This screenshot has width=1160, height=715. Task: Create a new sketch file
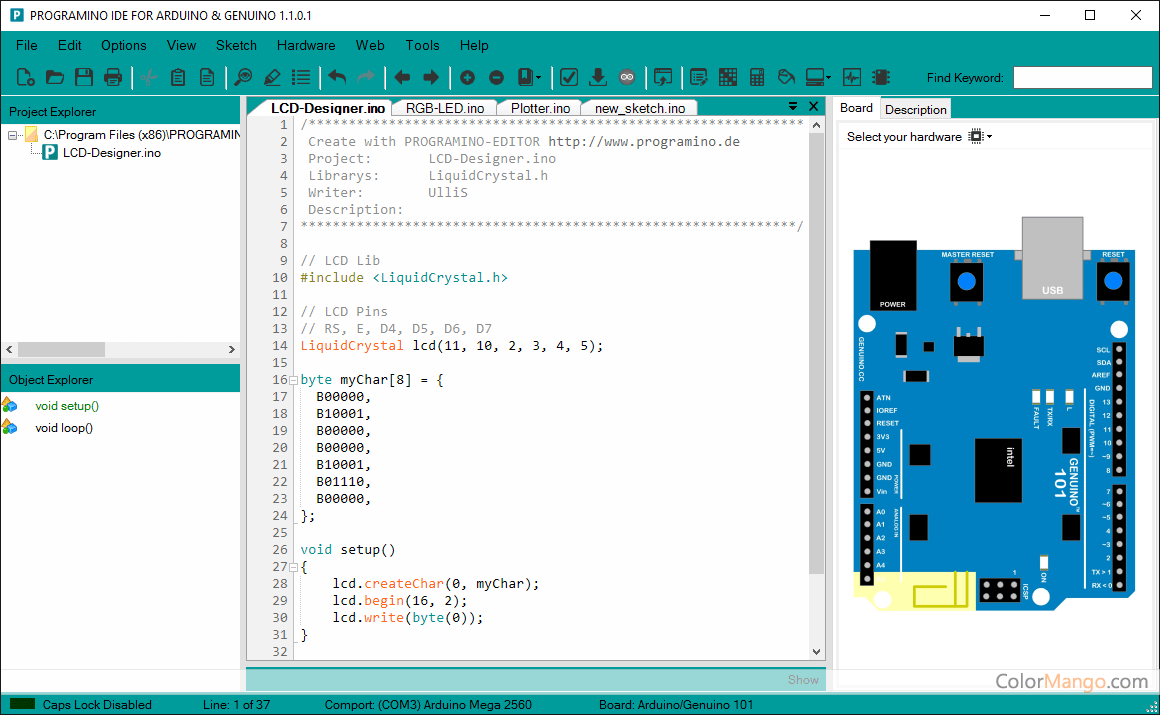(25, 77)
